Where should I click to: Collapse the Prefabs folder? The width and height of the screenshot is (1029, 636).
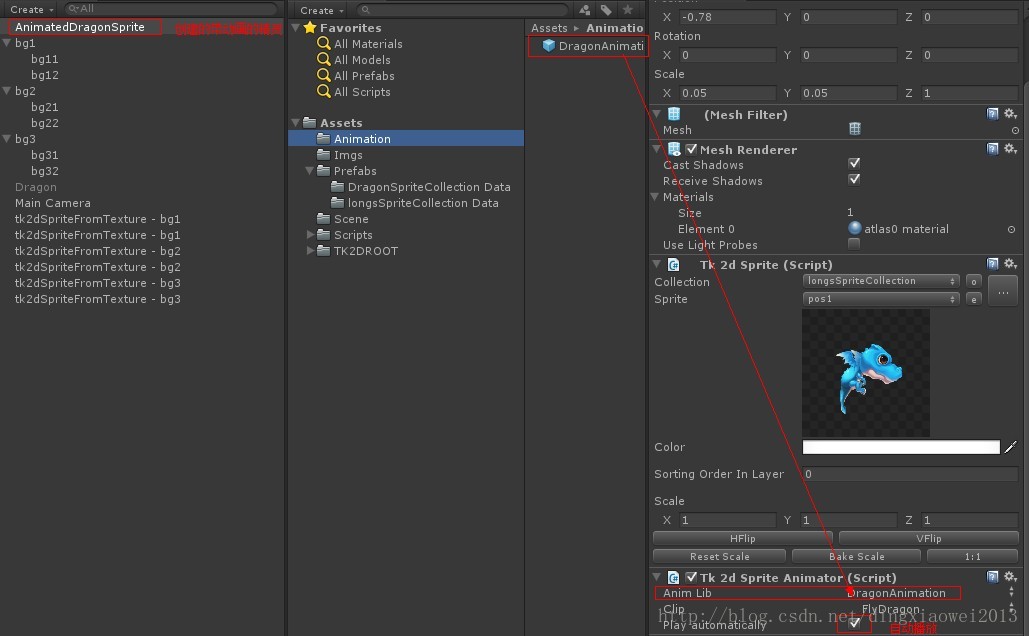(310, 171)
